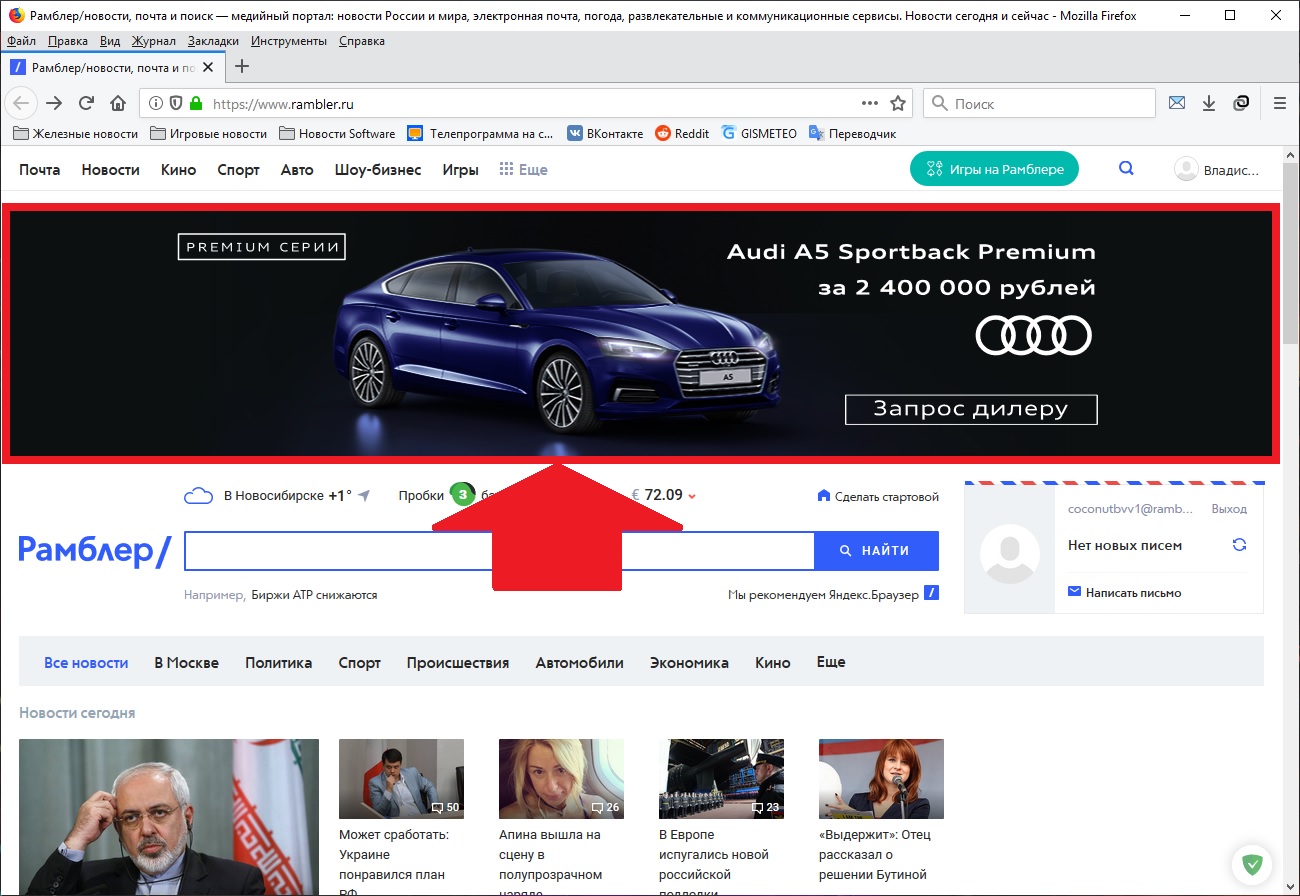Go back with the browser back arrow
The width and height of the screenshot is (1300, 896).
point(22,103)
